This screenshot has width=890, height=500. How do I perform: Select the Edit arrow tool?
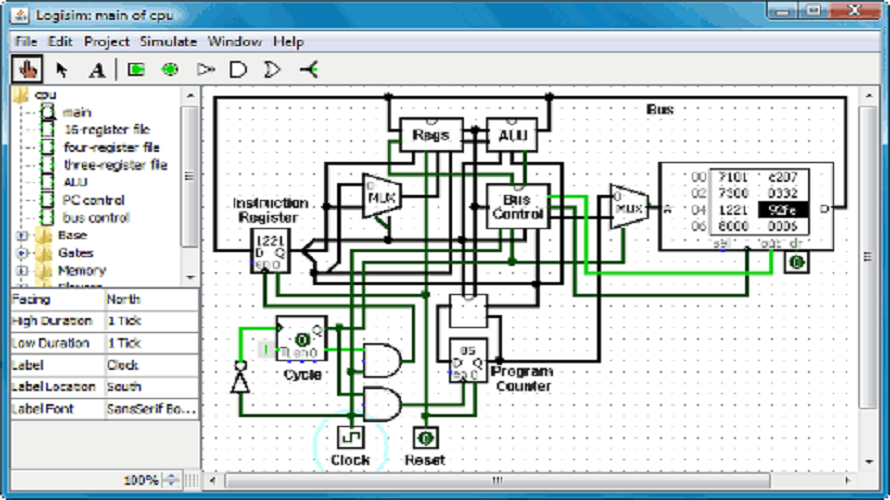tap(62, 70)
